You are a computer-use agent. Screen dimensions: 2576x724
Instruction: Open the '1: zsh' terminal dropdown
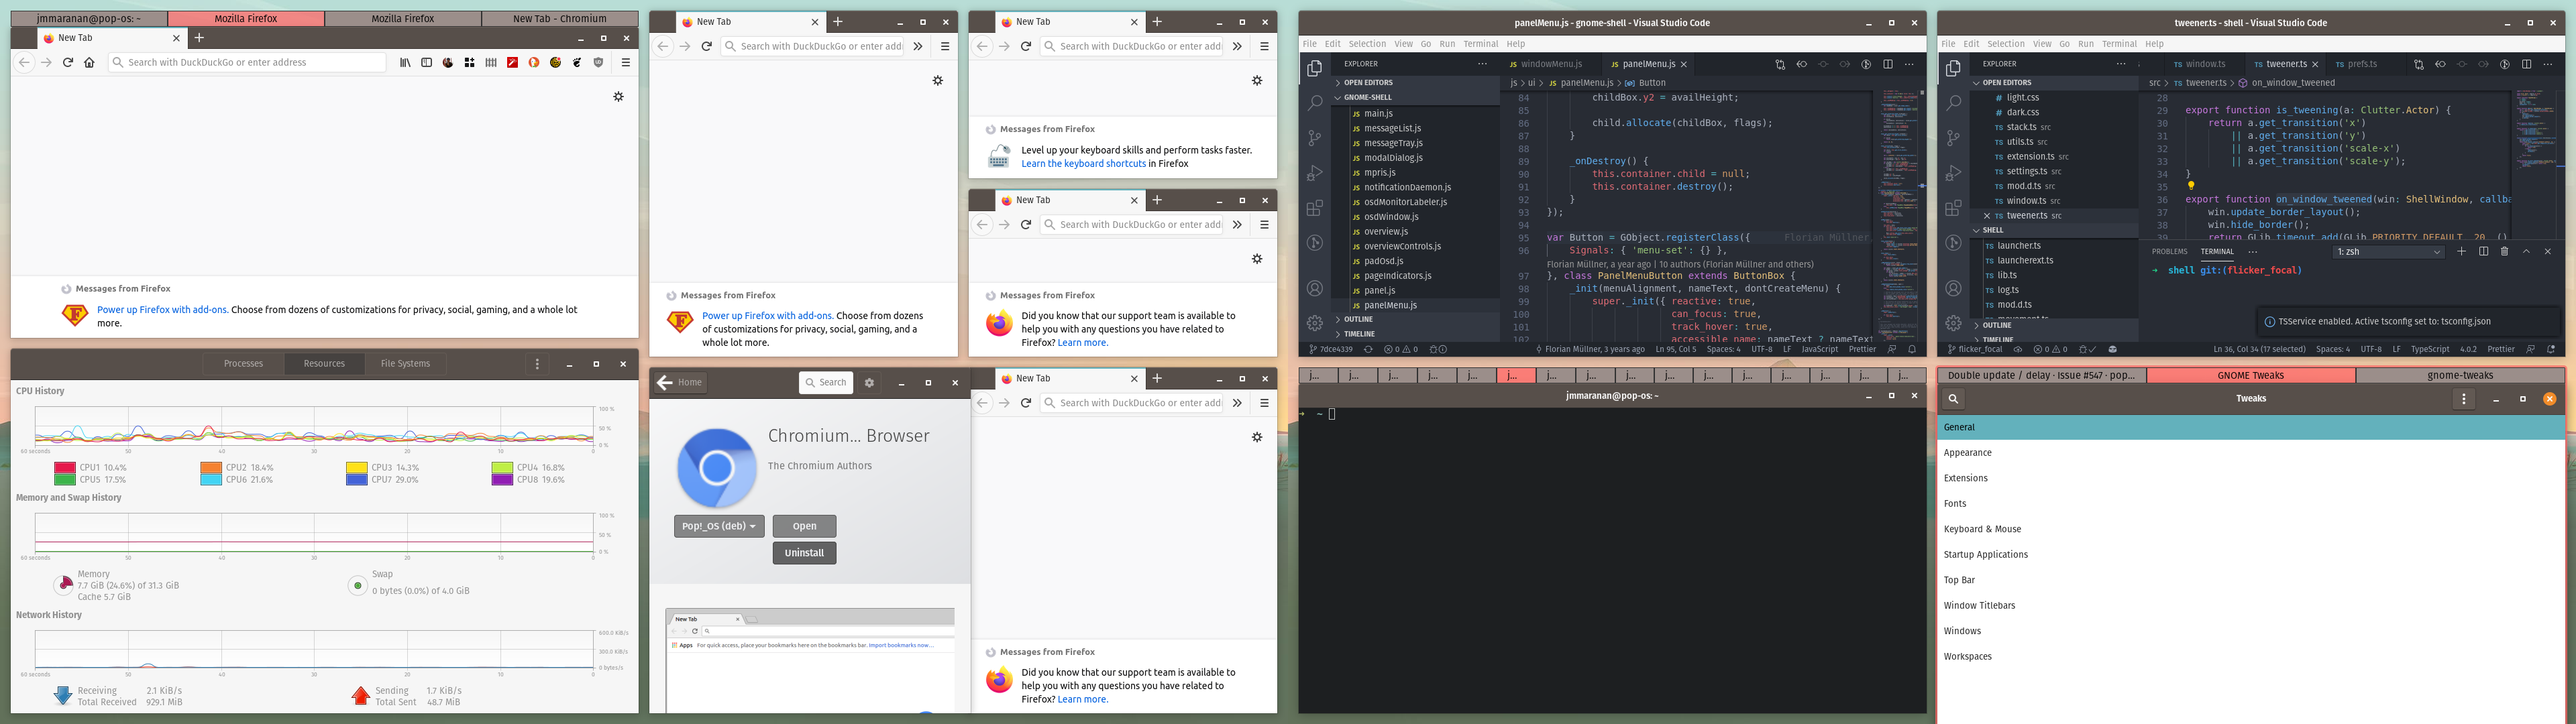(x=2389, y=251)
